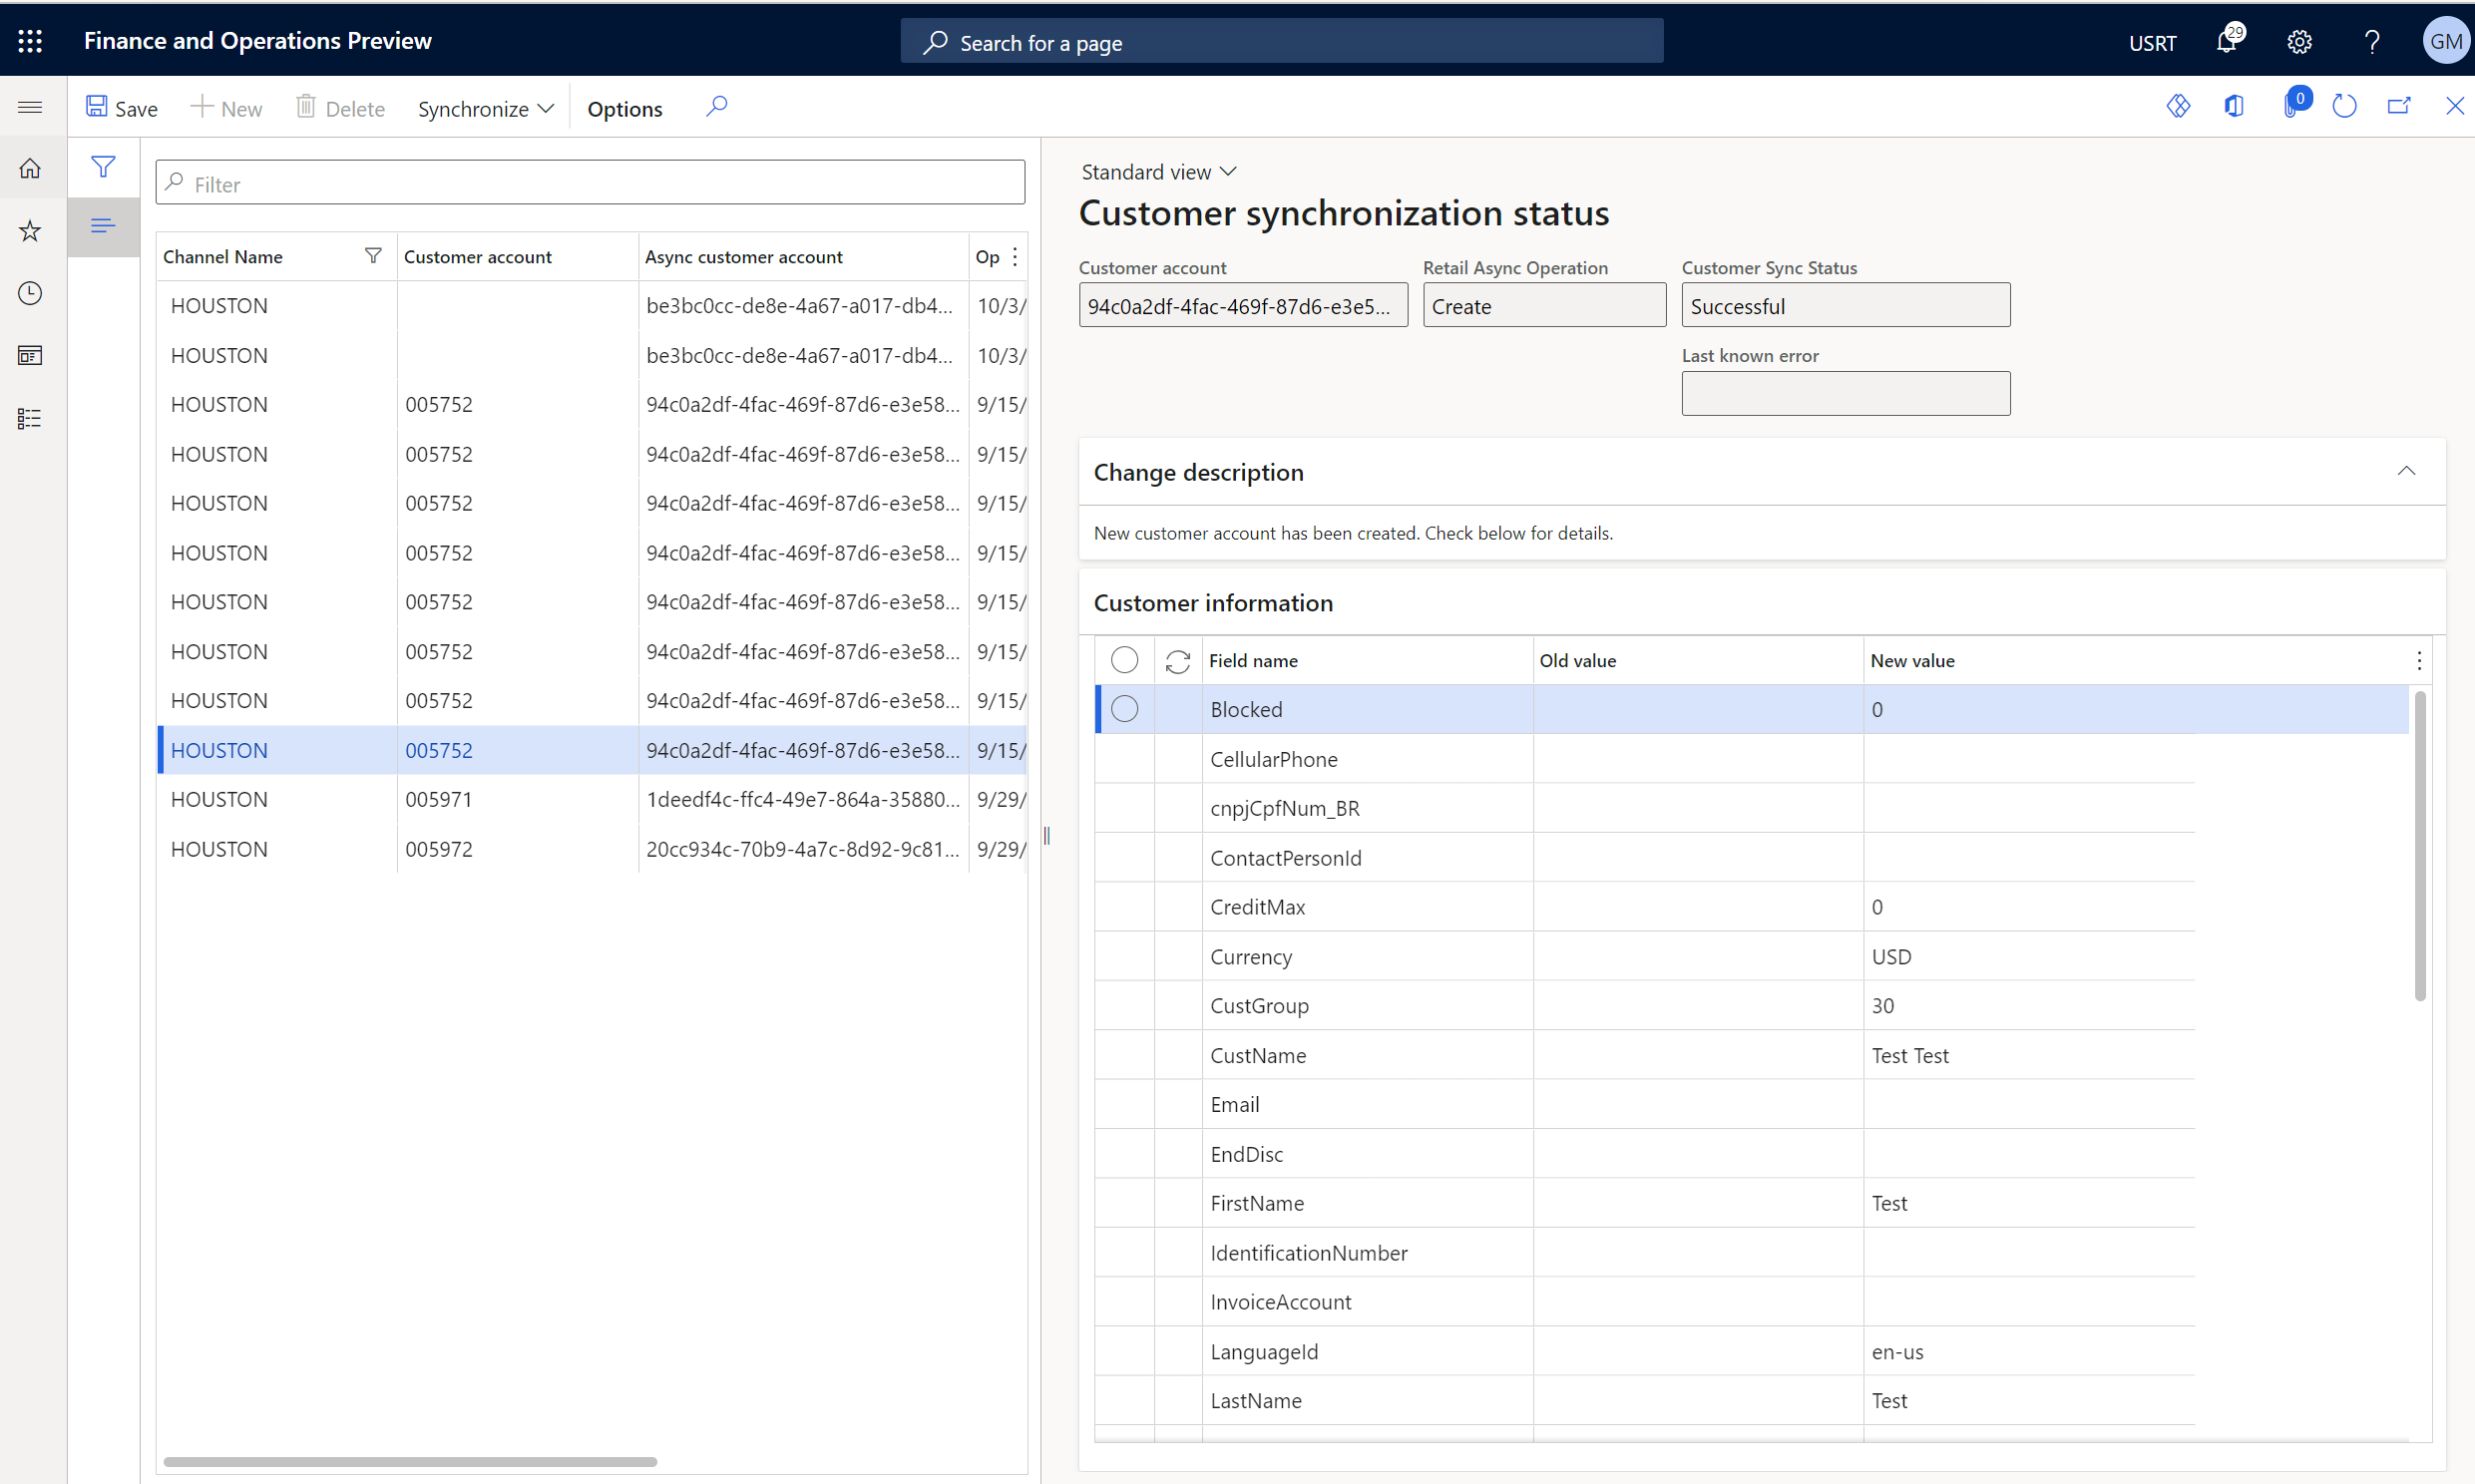Screen dimensions: 2475x1484
Task: Refresh icon in Customer information grid header
Action: click(x=1178, y=661)
